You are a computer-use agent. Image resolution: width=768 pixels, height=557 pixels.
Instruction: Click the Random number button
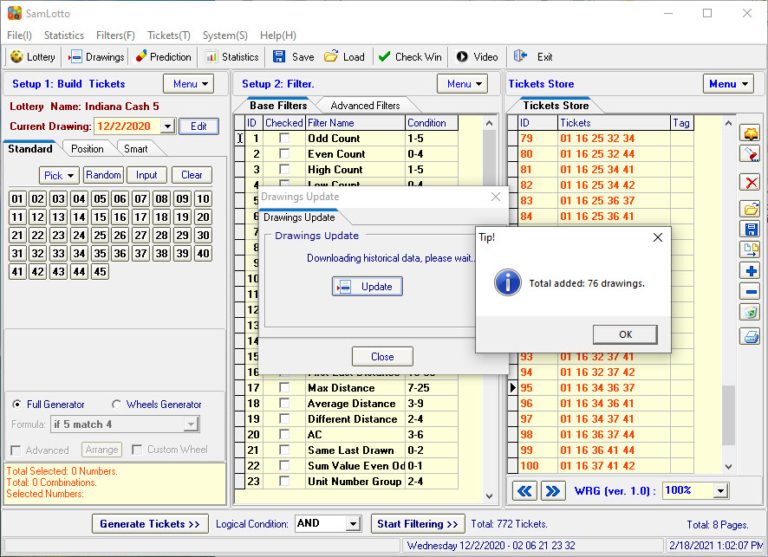(103, 175)
